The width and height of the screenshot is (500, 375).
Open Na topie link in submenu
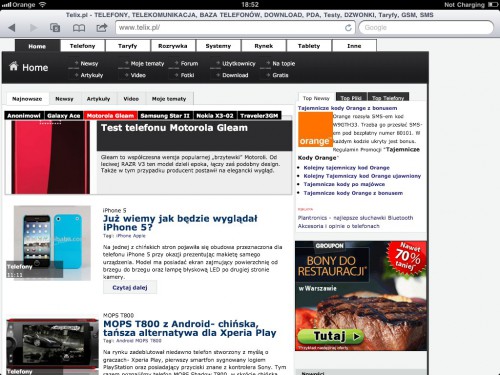[284, 63]
